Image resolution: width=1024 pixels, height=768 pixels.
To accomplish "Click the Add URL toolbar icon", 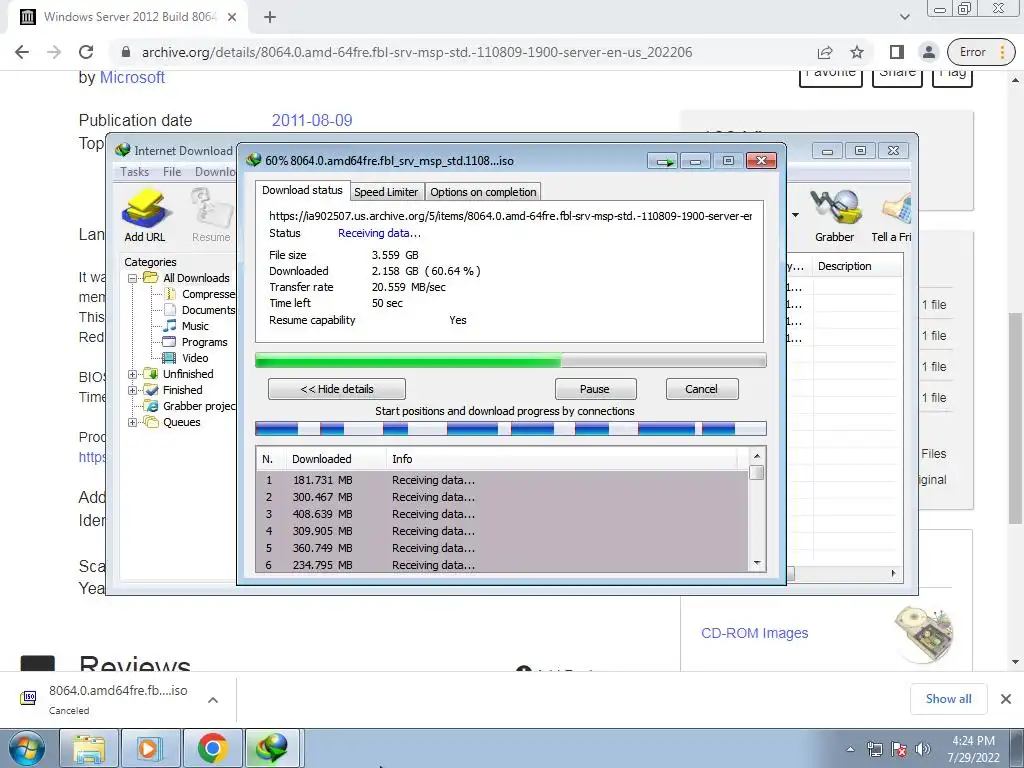I will point(145,216).
